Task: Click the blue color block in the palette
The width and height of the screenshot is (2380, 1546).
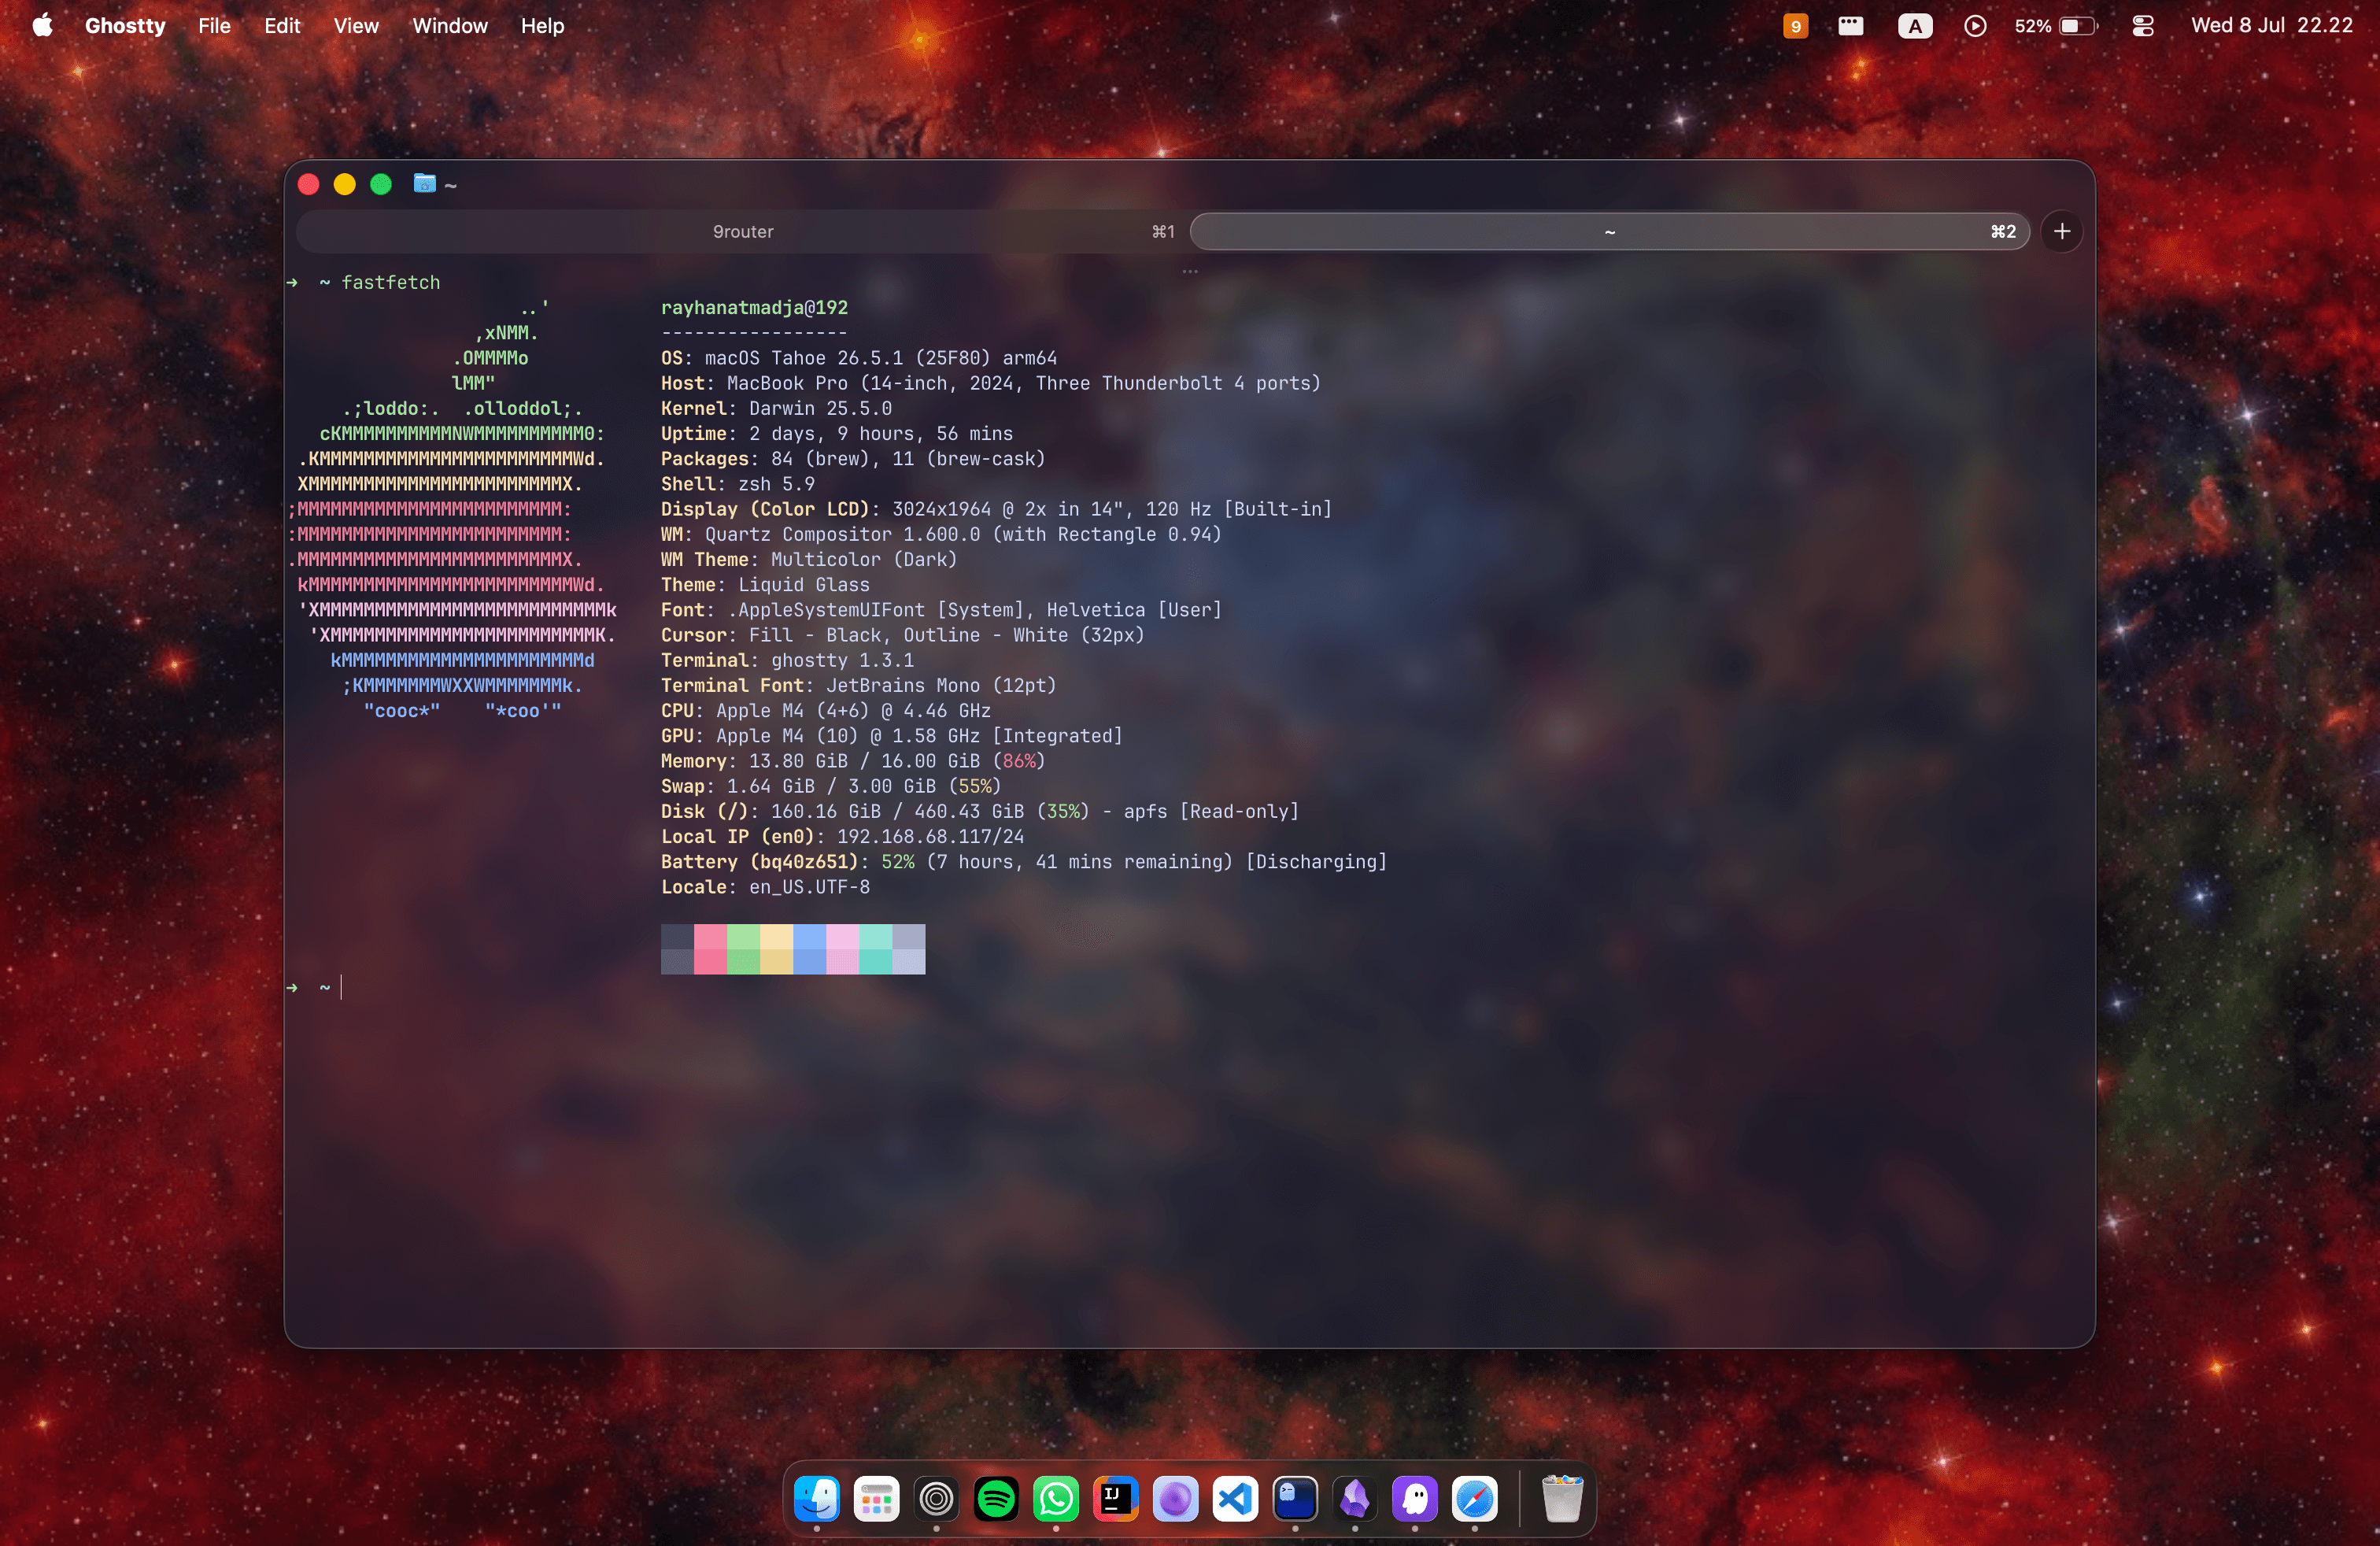Action: [x=810, y=949]
